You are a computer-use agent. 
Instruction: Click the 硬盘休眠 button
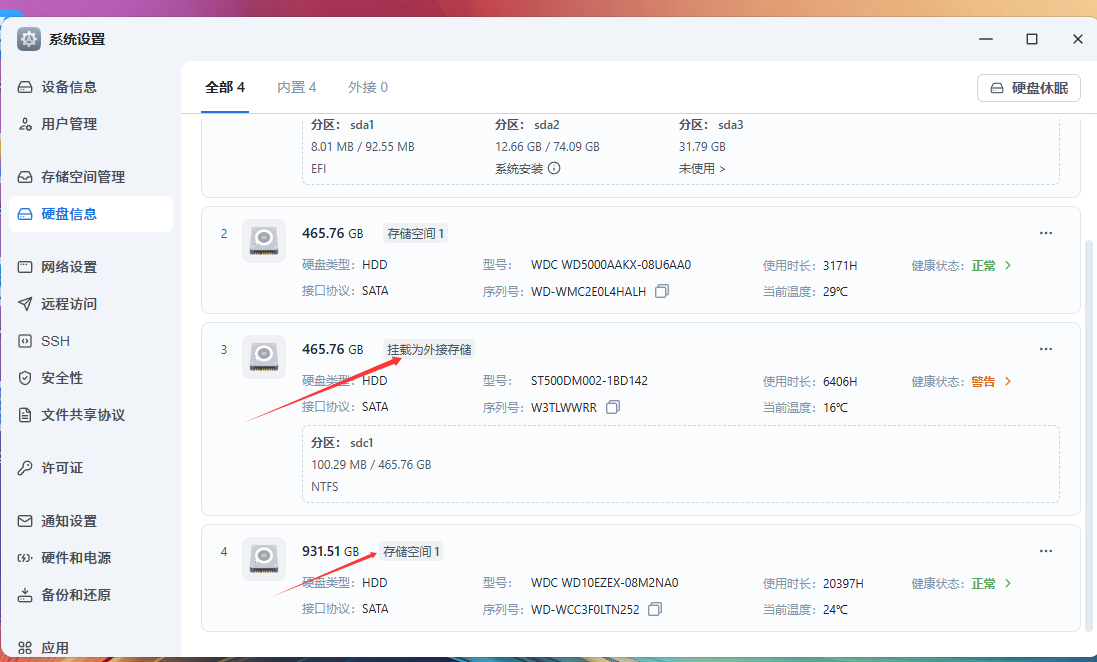tap(1028, 88)
